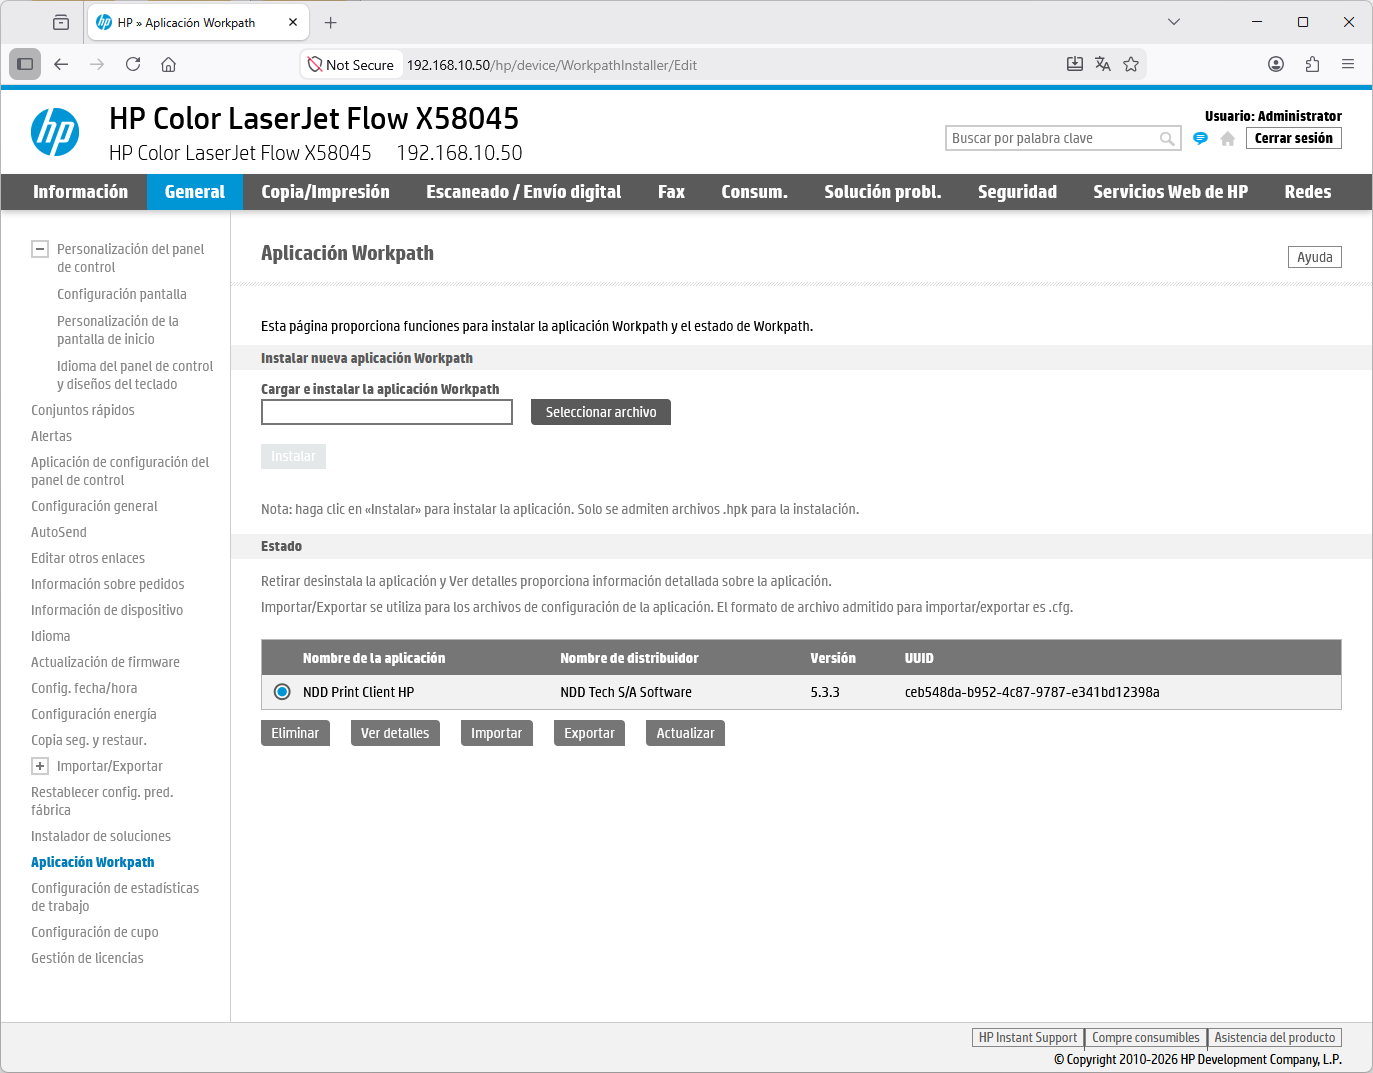Open Alertas in the sidebar
Viewport: 1373px width, 1073px height.
point(52,436)
